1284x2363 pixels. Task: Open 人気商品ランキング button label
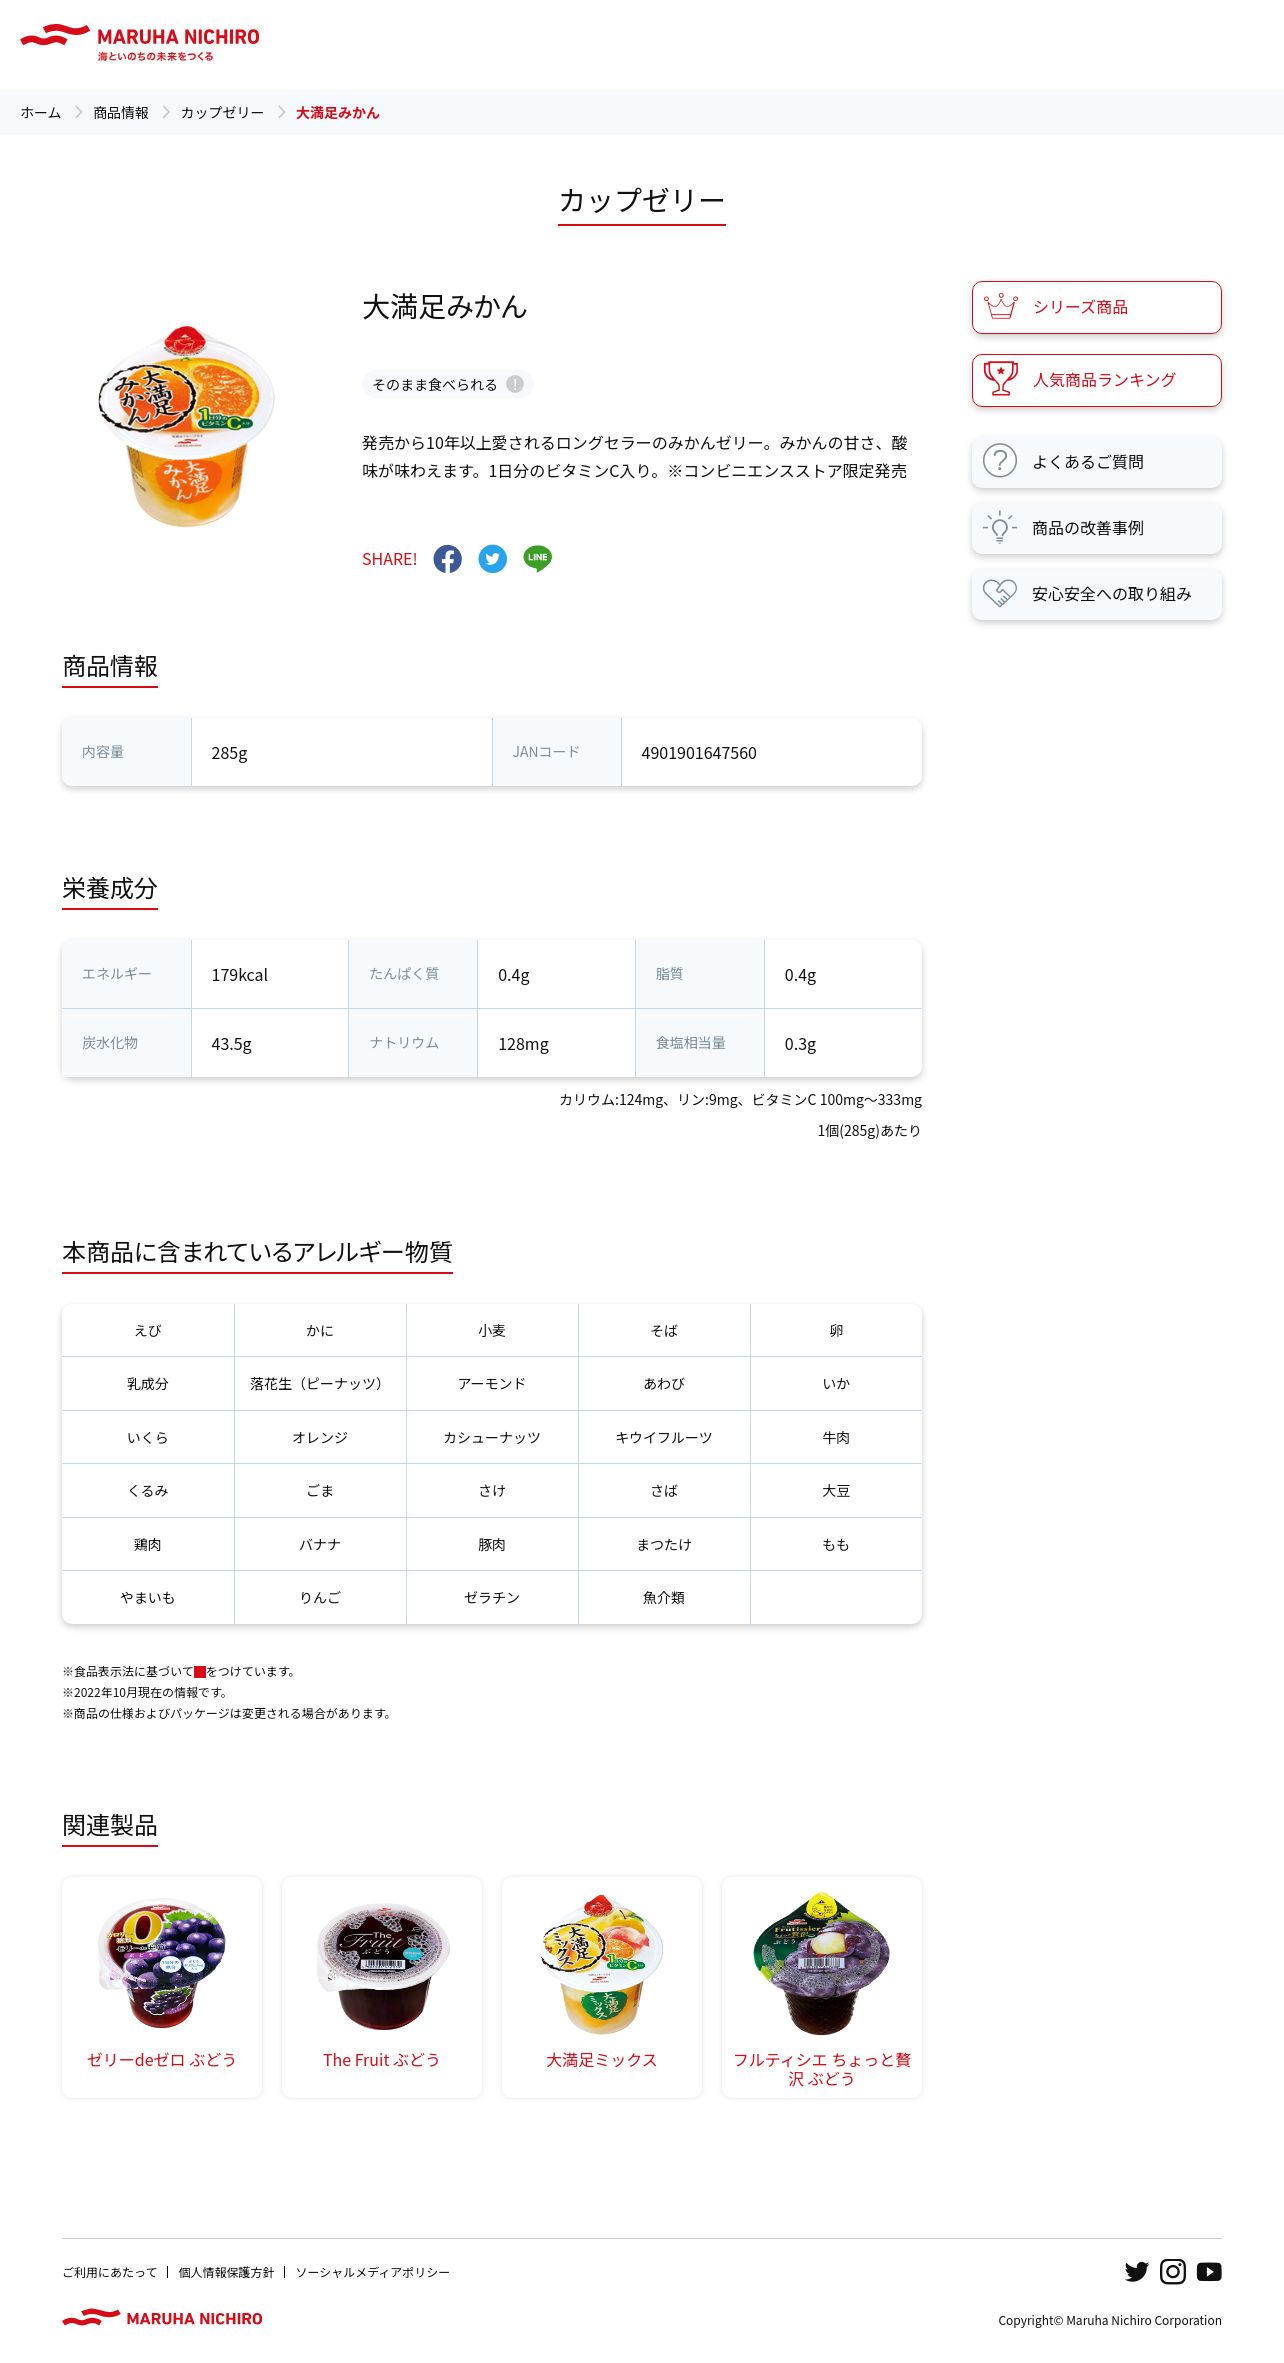point(1104,380)
